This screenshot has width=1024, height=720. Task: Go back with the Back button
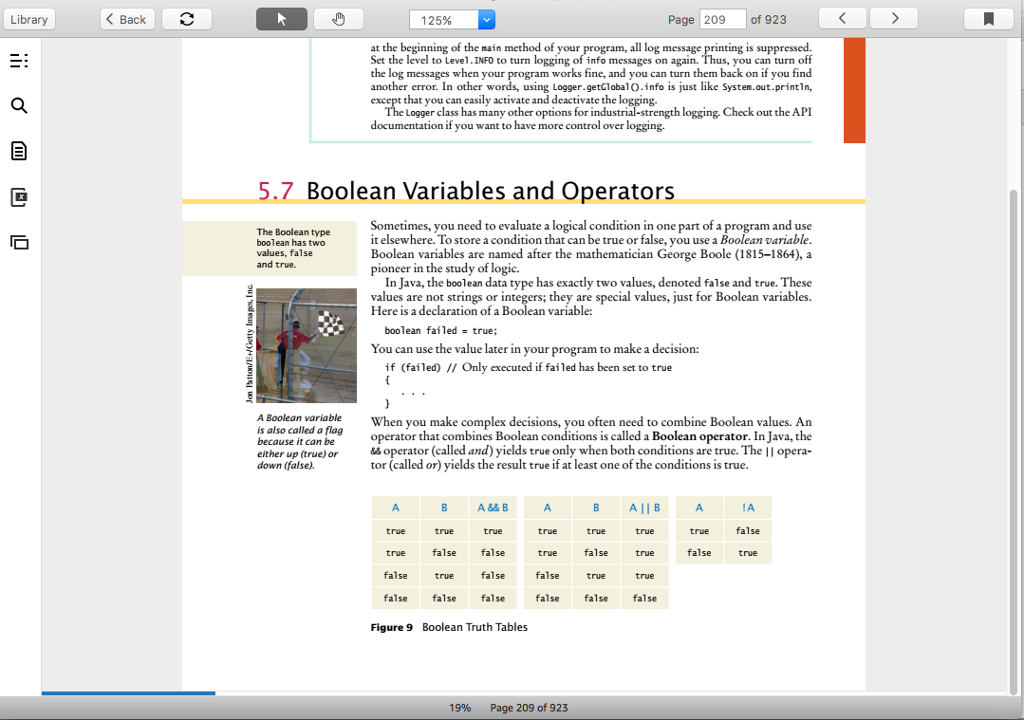pyautogui.click(x=127, y=18)
